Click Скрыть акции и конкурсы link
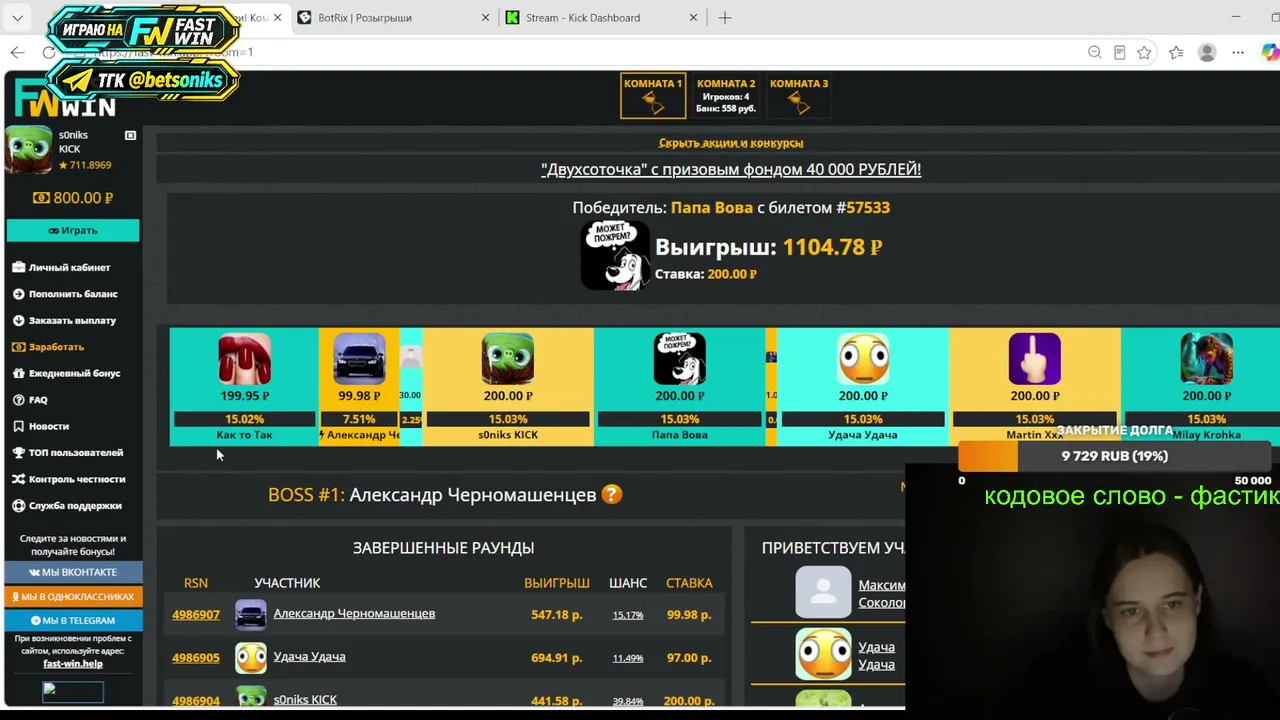1280x720 pixels. pyautogui.click(x=731, y=143)
